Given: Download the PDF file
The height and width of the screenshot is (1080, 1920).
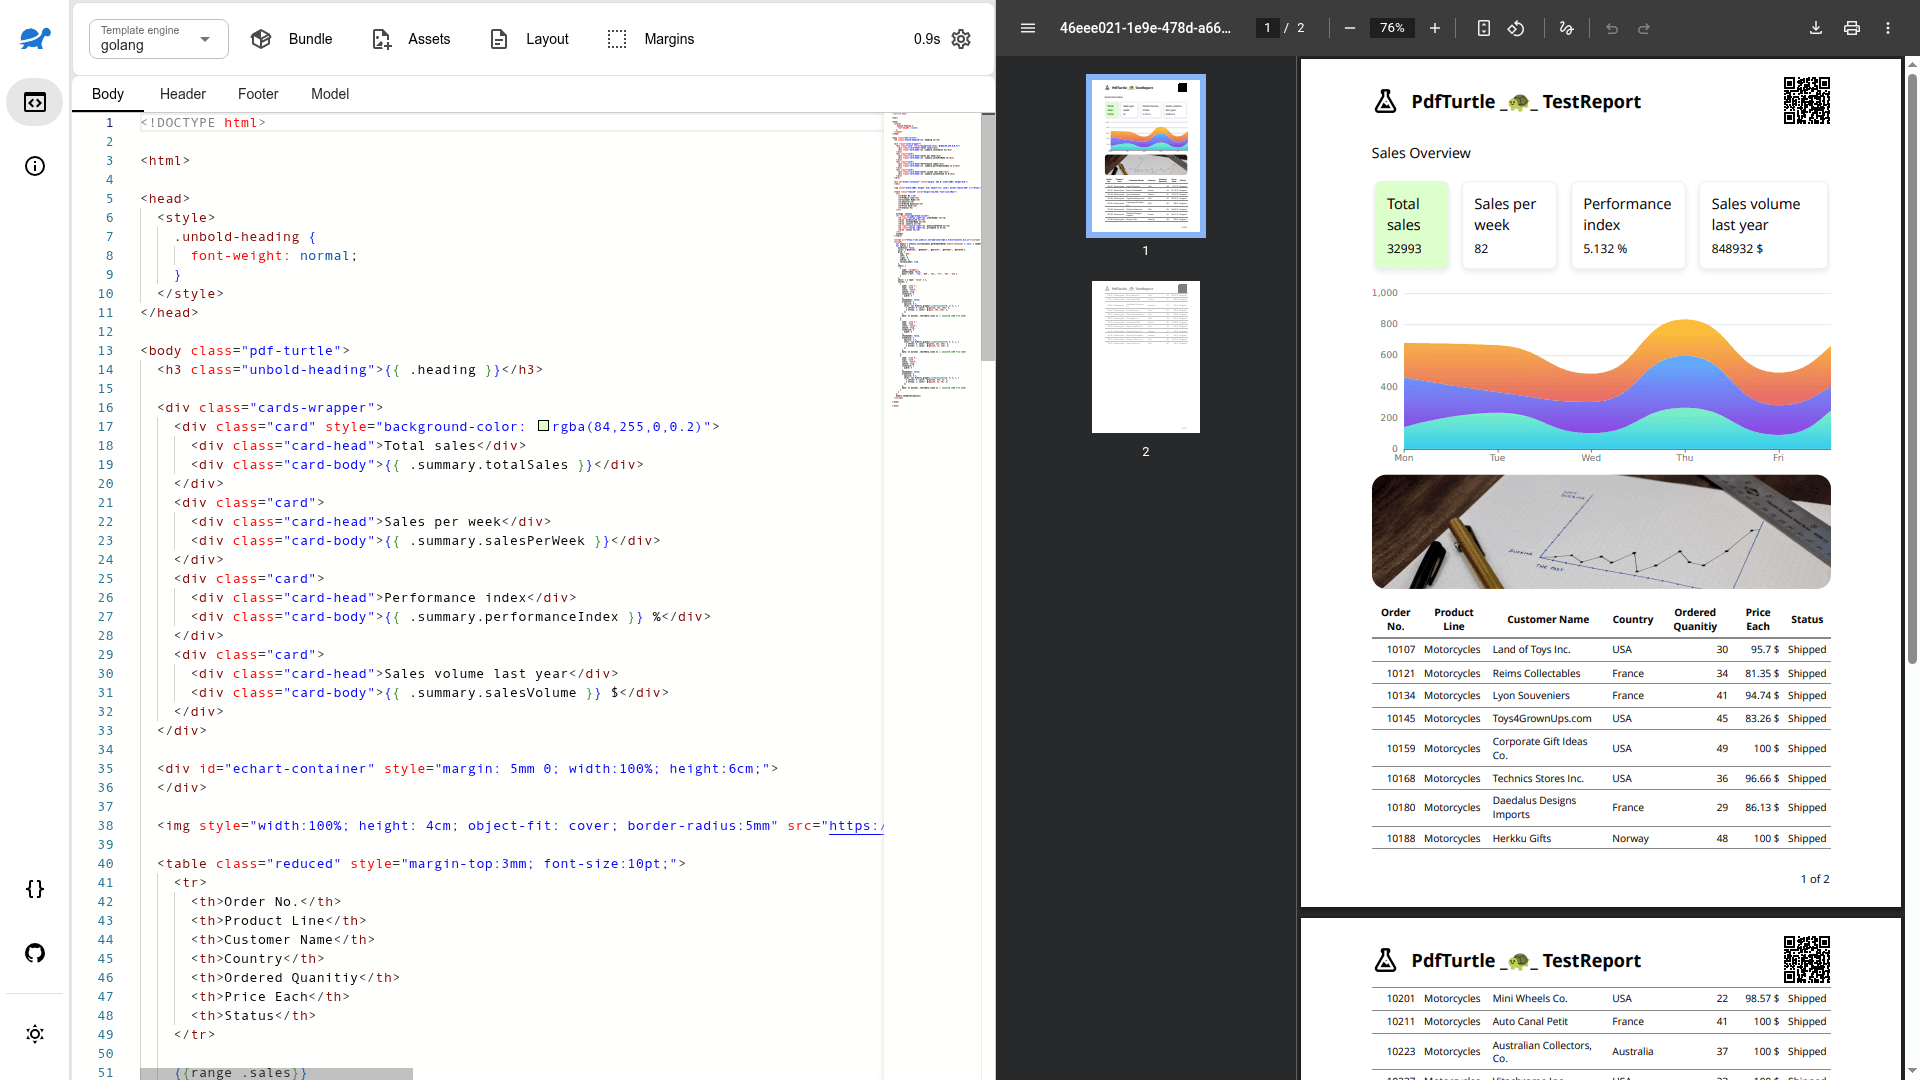Looking at the screenshot, I should click(1816, 28).
